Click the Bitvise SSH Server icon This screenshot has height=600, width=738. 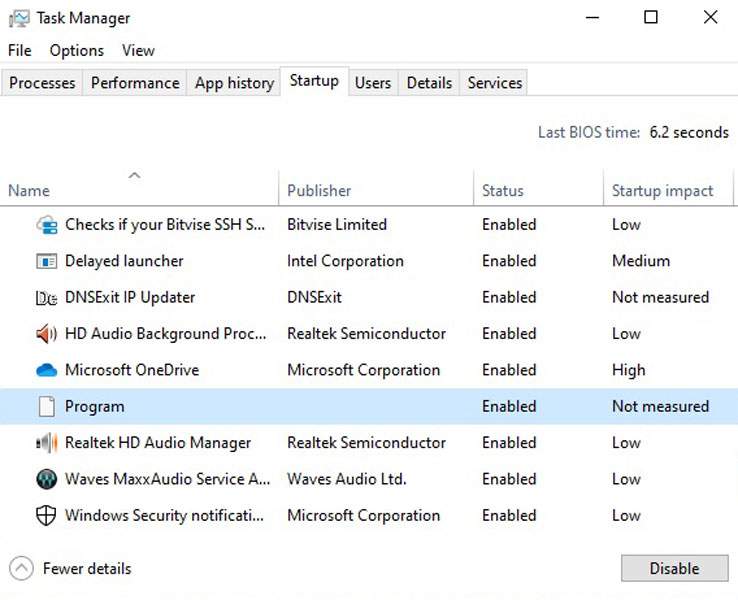[47, 225]
